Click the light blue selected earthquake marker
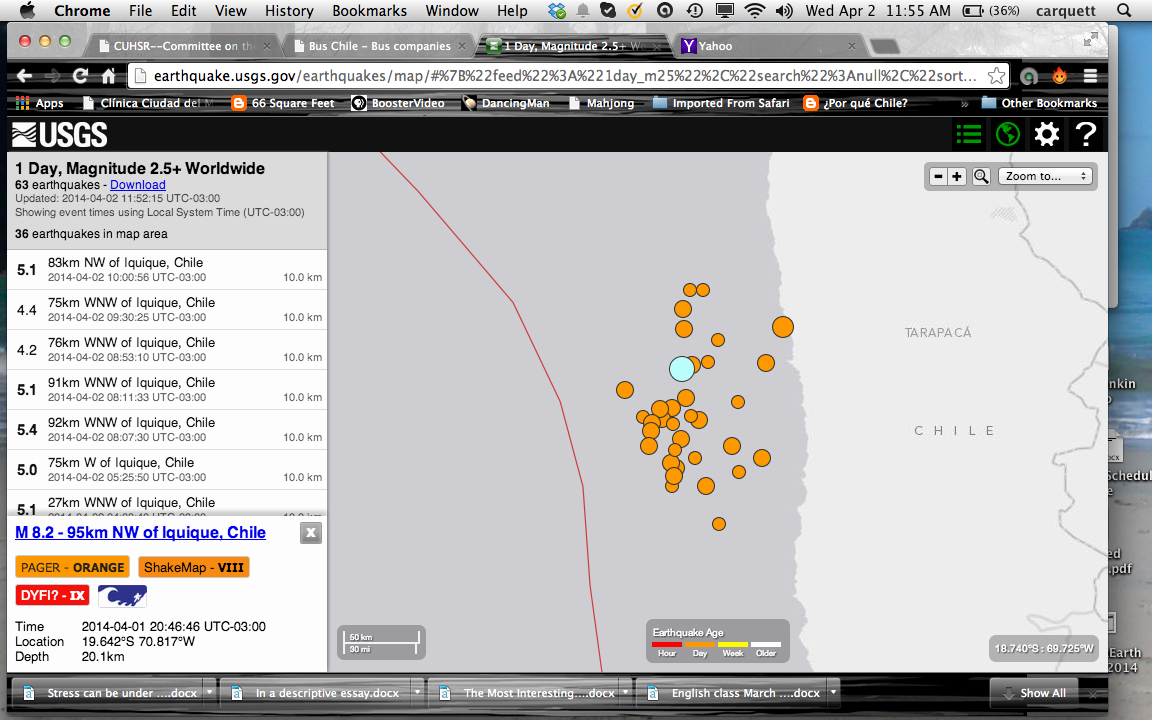The height and width of the screenshot is (720, 1152). pyautogui.click(x=682, y=369)
